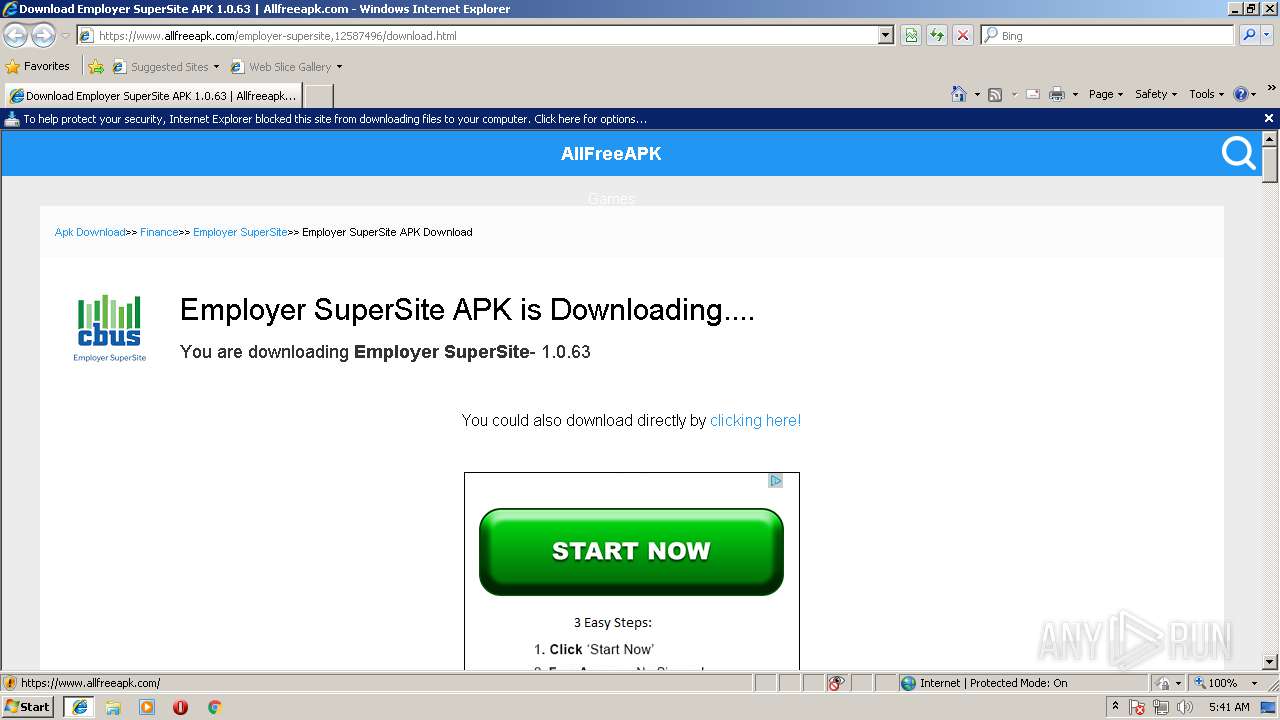Open the search provider dropdown arrow
The height and width of the screenshot is (720, 1280).
[x=1268, y=35]
